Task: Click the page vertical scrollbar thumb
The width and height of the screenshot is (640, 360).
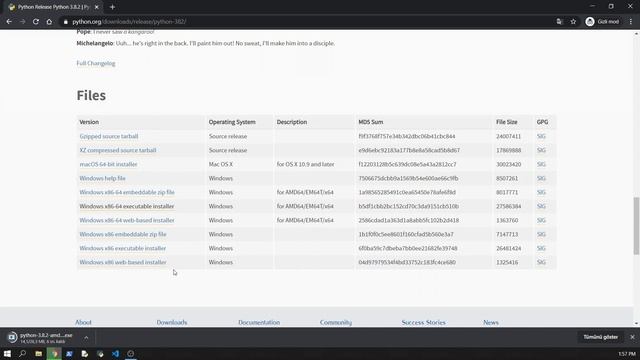Action: point(636,226)
